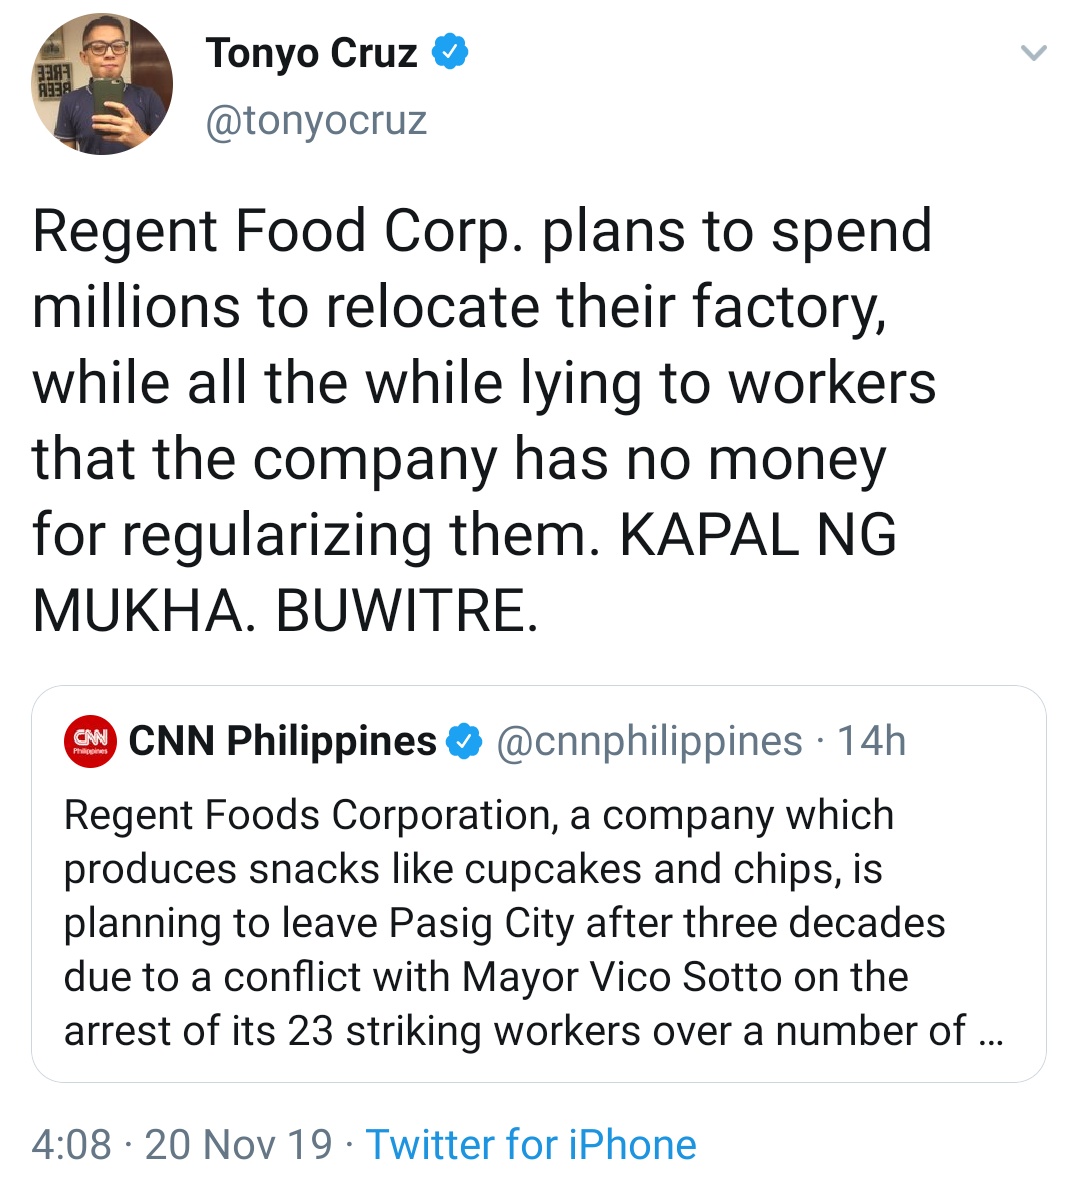The width and height of the screenshot is (1077, 1195).
Task: Click the 4:08 tweet time
Action: [71, 1145]
